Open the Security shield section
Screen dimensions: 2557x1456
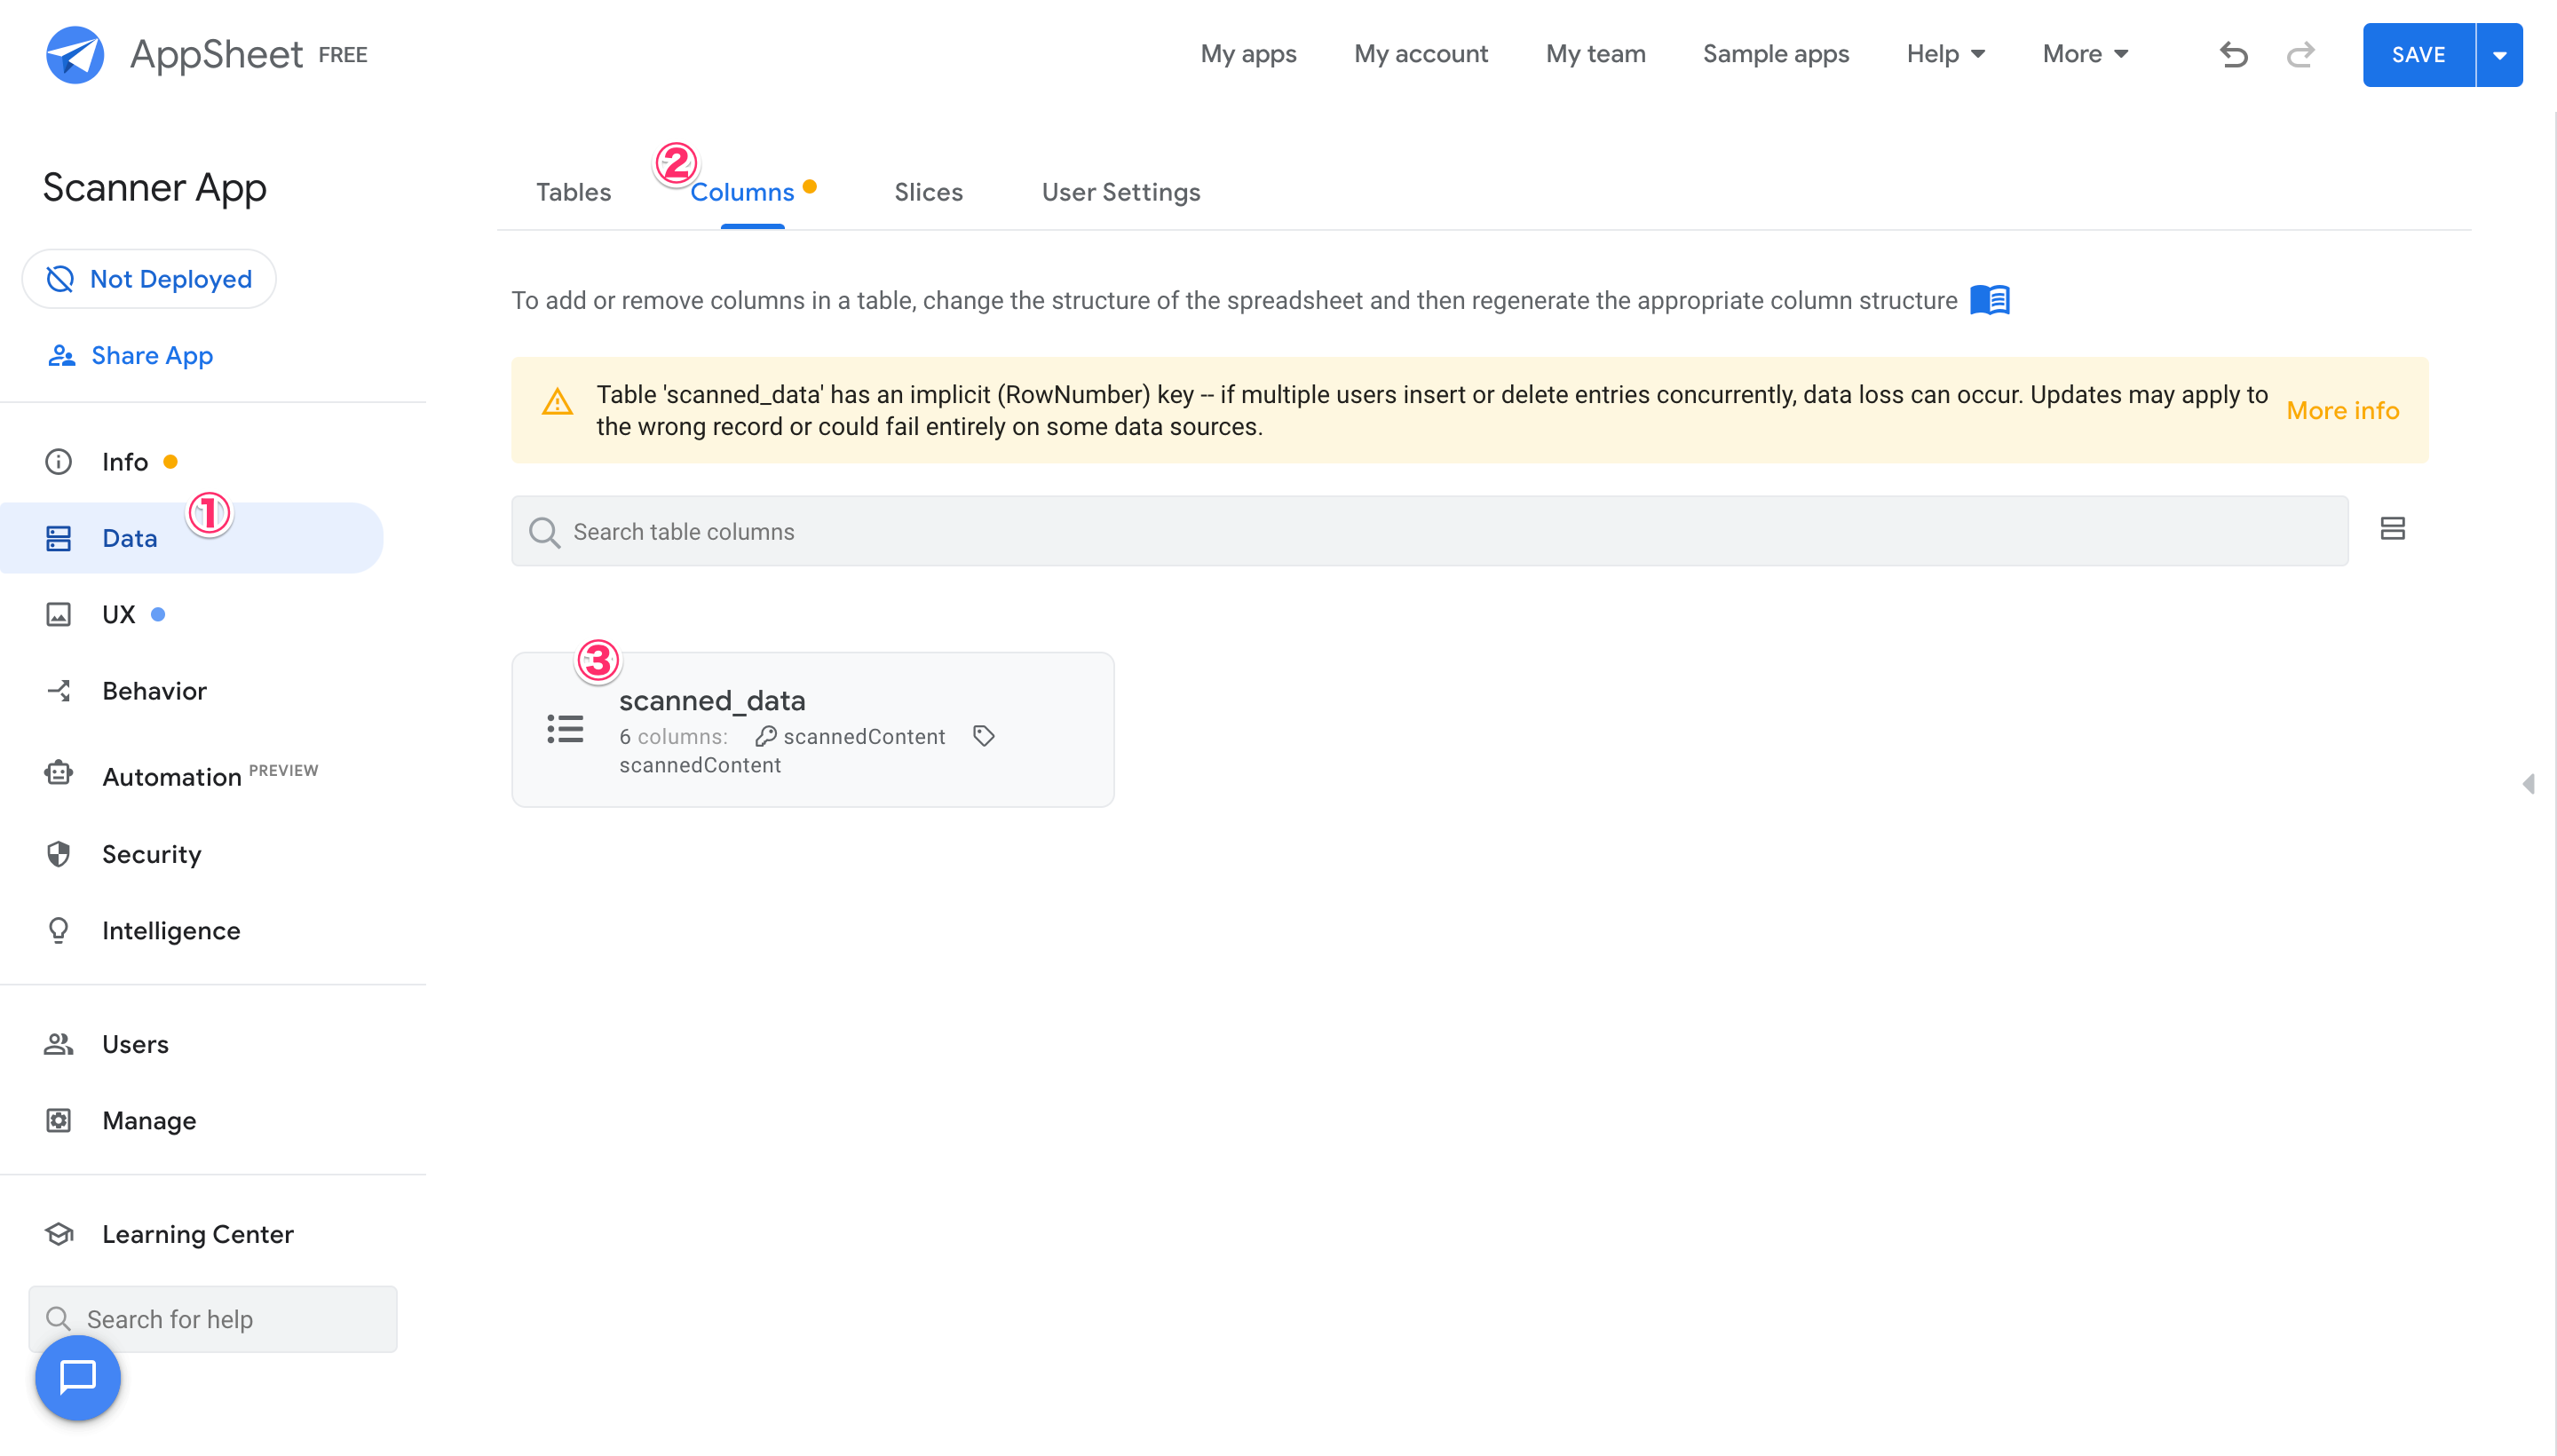point(151,854)
